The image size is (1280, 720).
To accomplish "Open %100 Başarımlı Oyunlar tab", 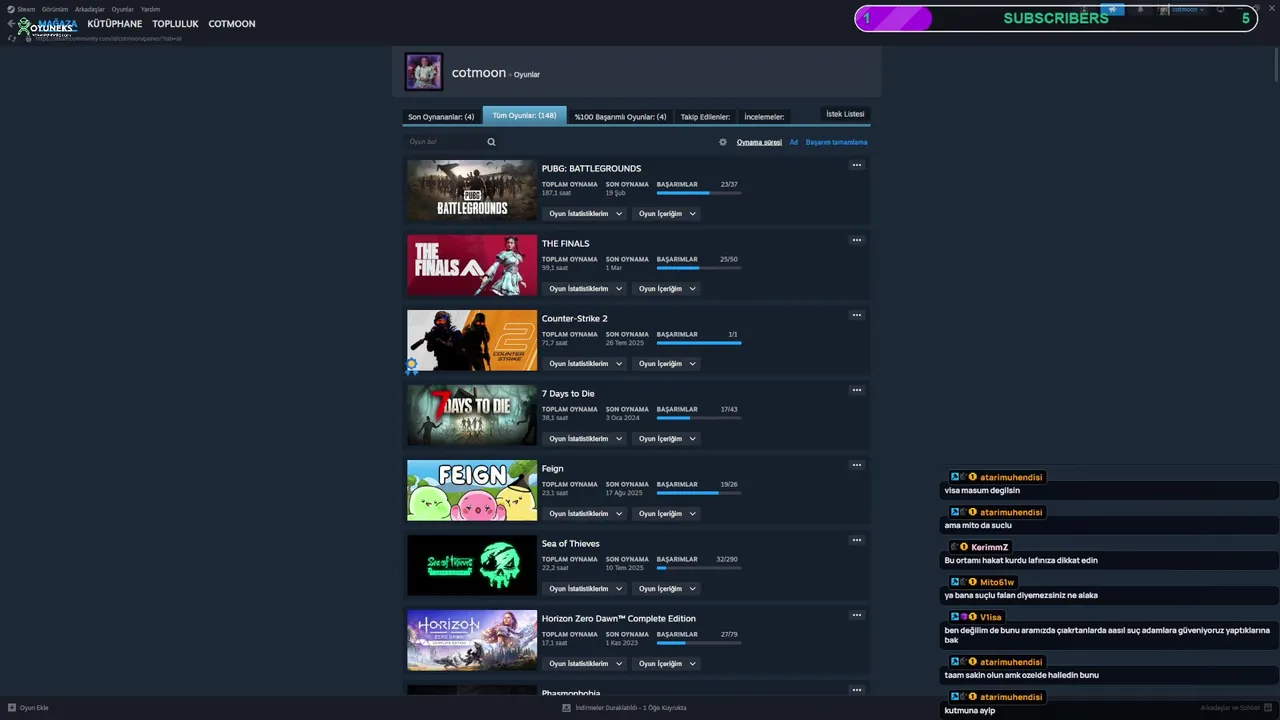I will 620,117.
